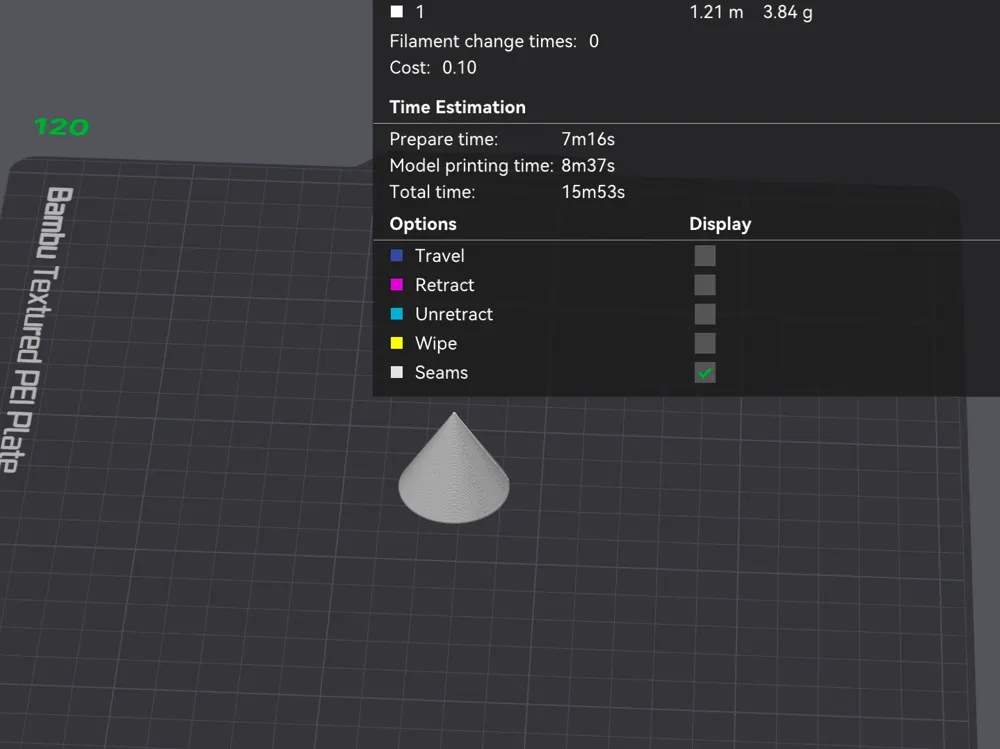1000x749 pixels.
Task: Enable the Retract display checkbox
Action: pyautogui.click(x=705, y=285)
